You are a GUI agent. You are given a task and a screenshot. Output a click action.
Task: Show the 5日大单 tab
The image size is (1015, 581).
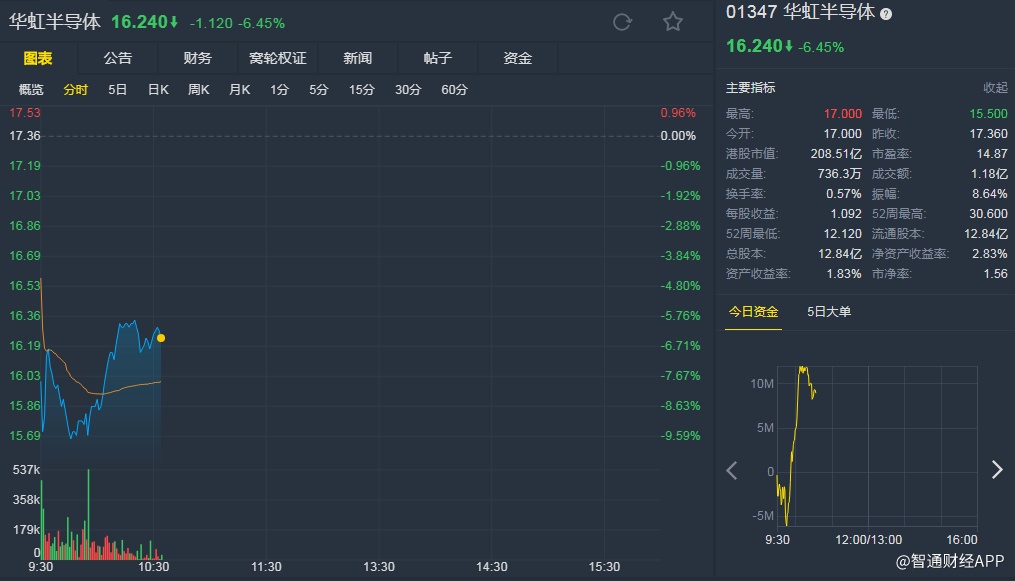coord(829,312)
